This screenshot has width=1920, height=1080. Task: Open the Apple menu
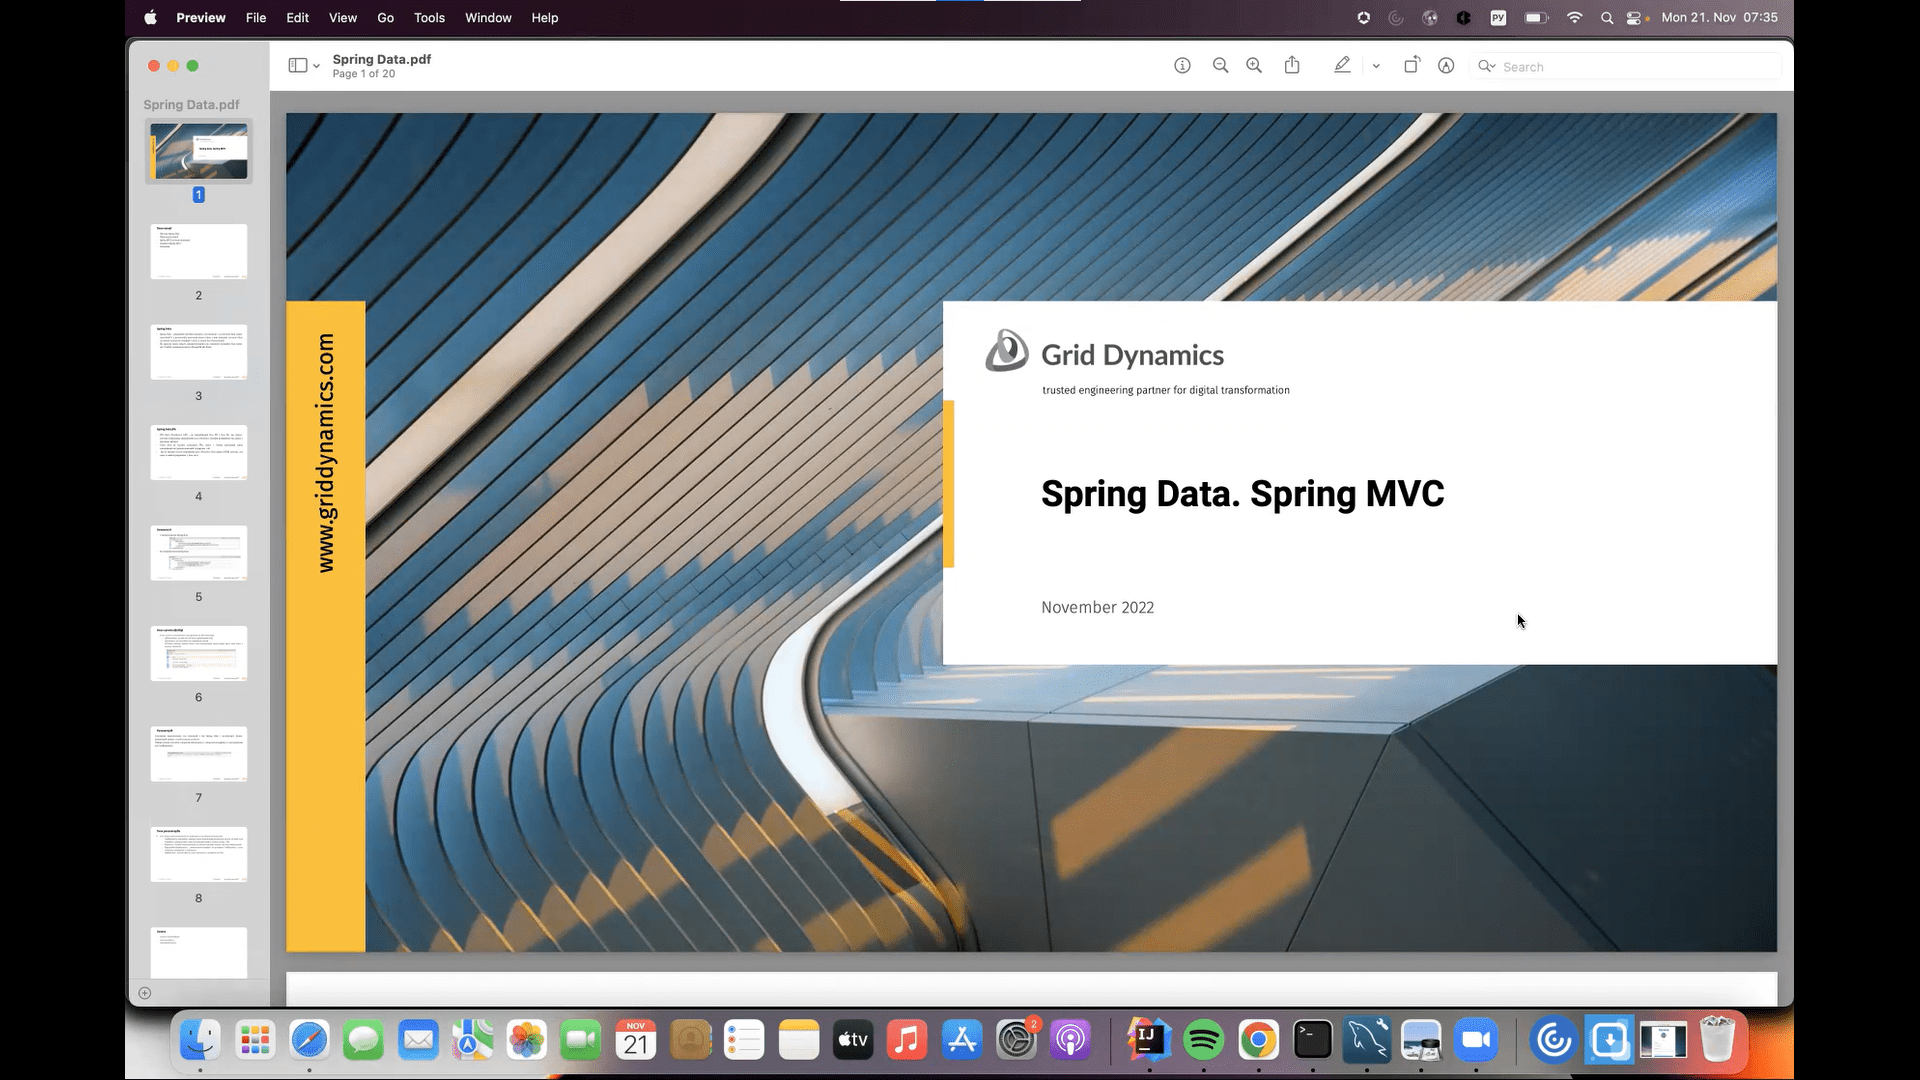150,17
